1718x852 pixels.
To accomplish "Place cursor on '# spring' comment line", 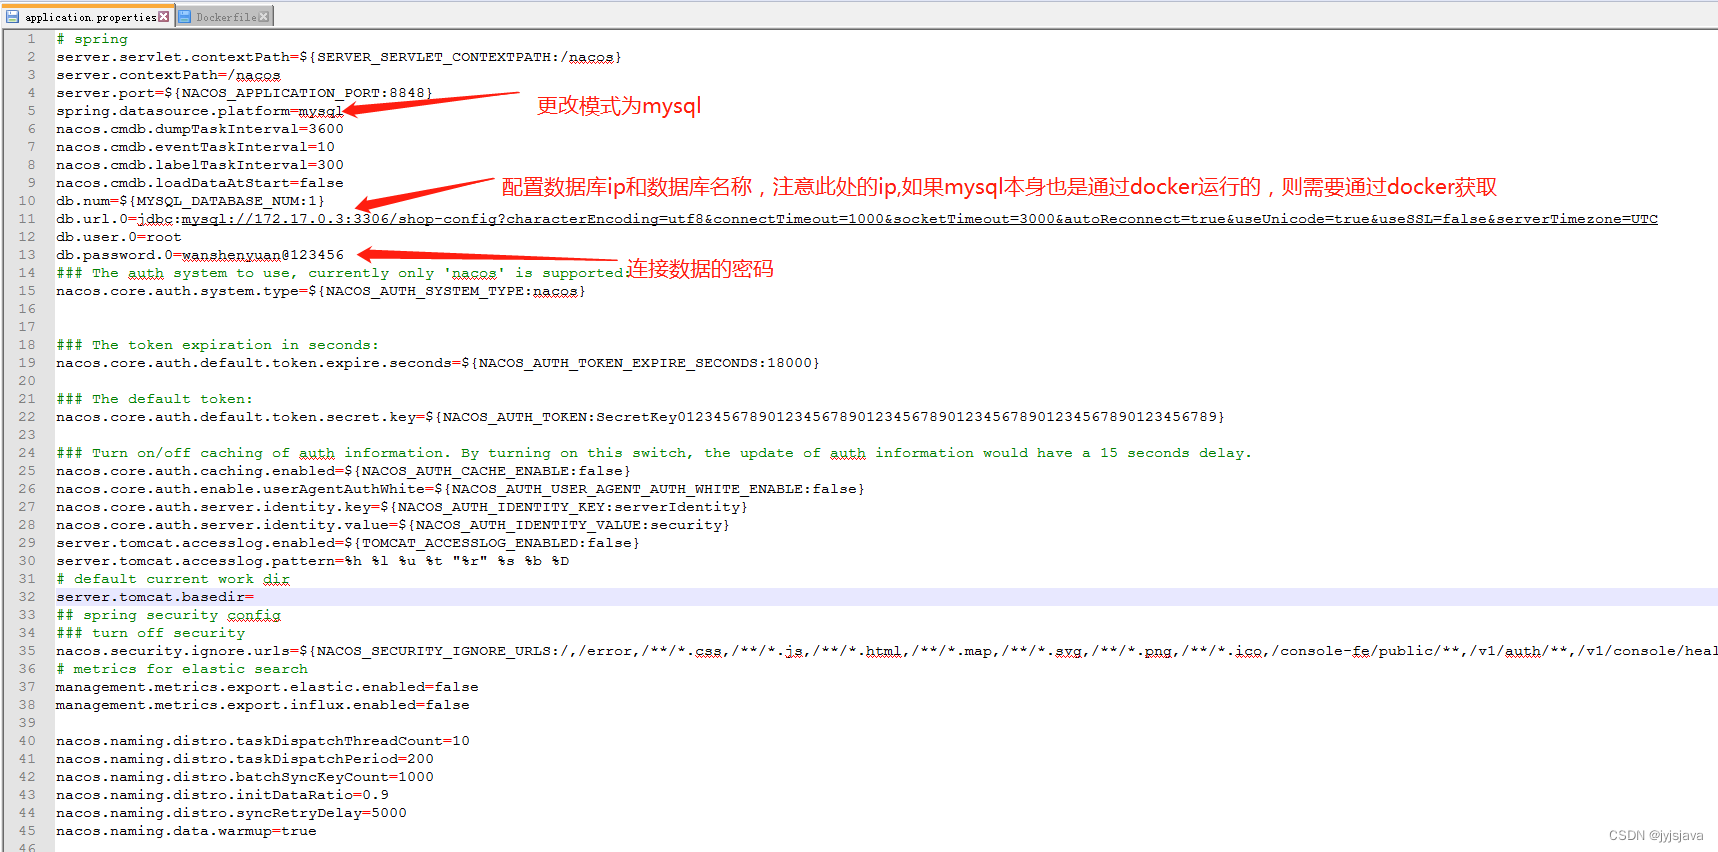I will click(x=92, y=39).
